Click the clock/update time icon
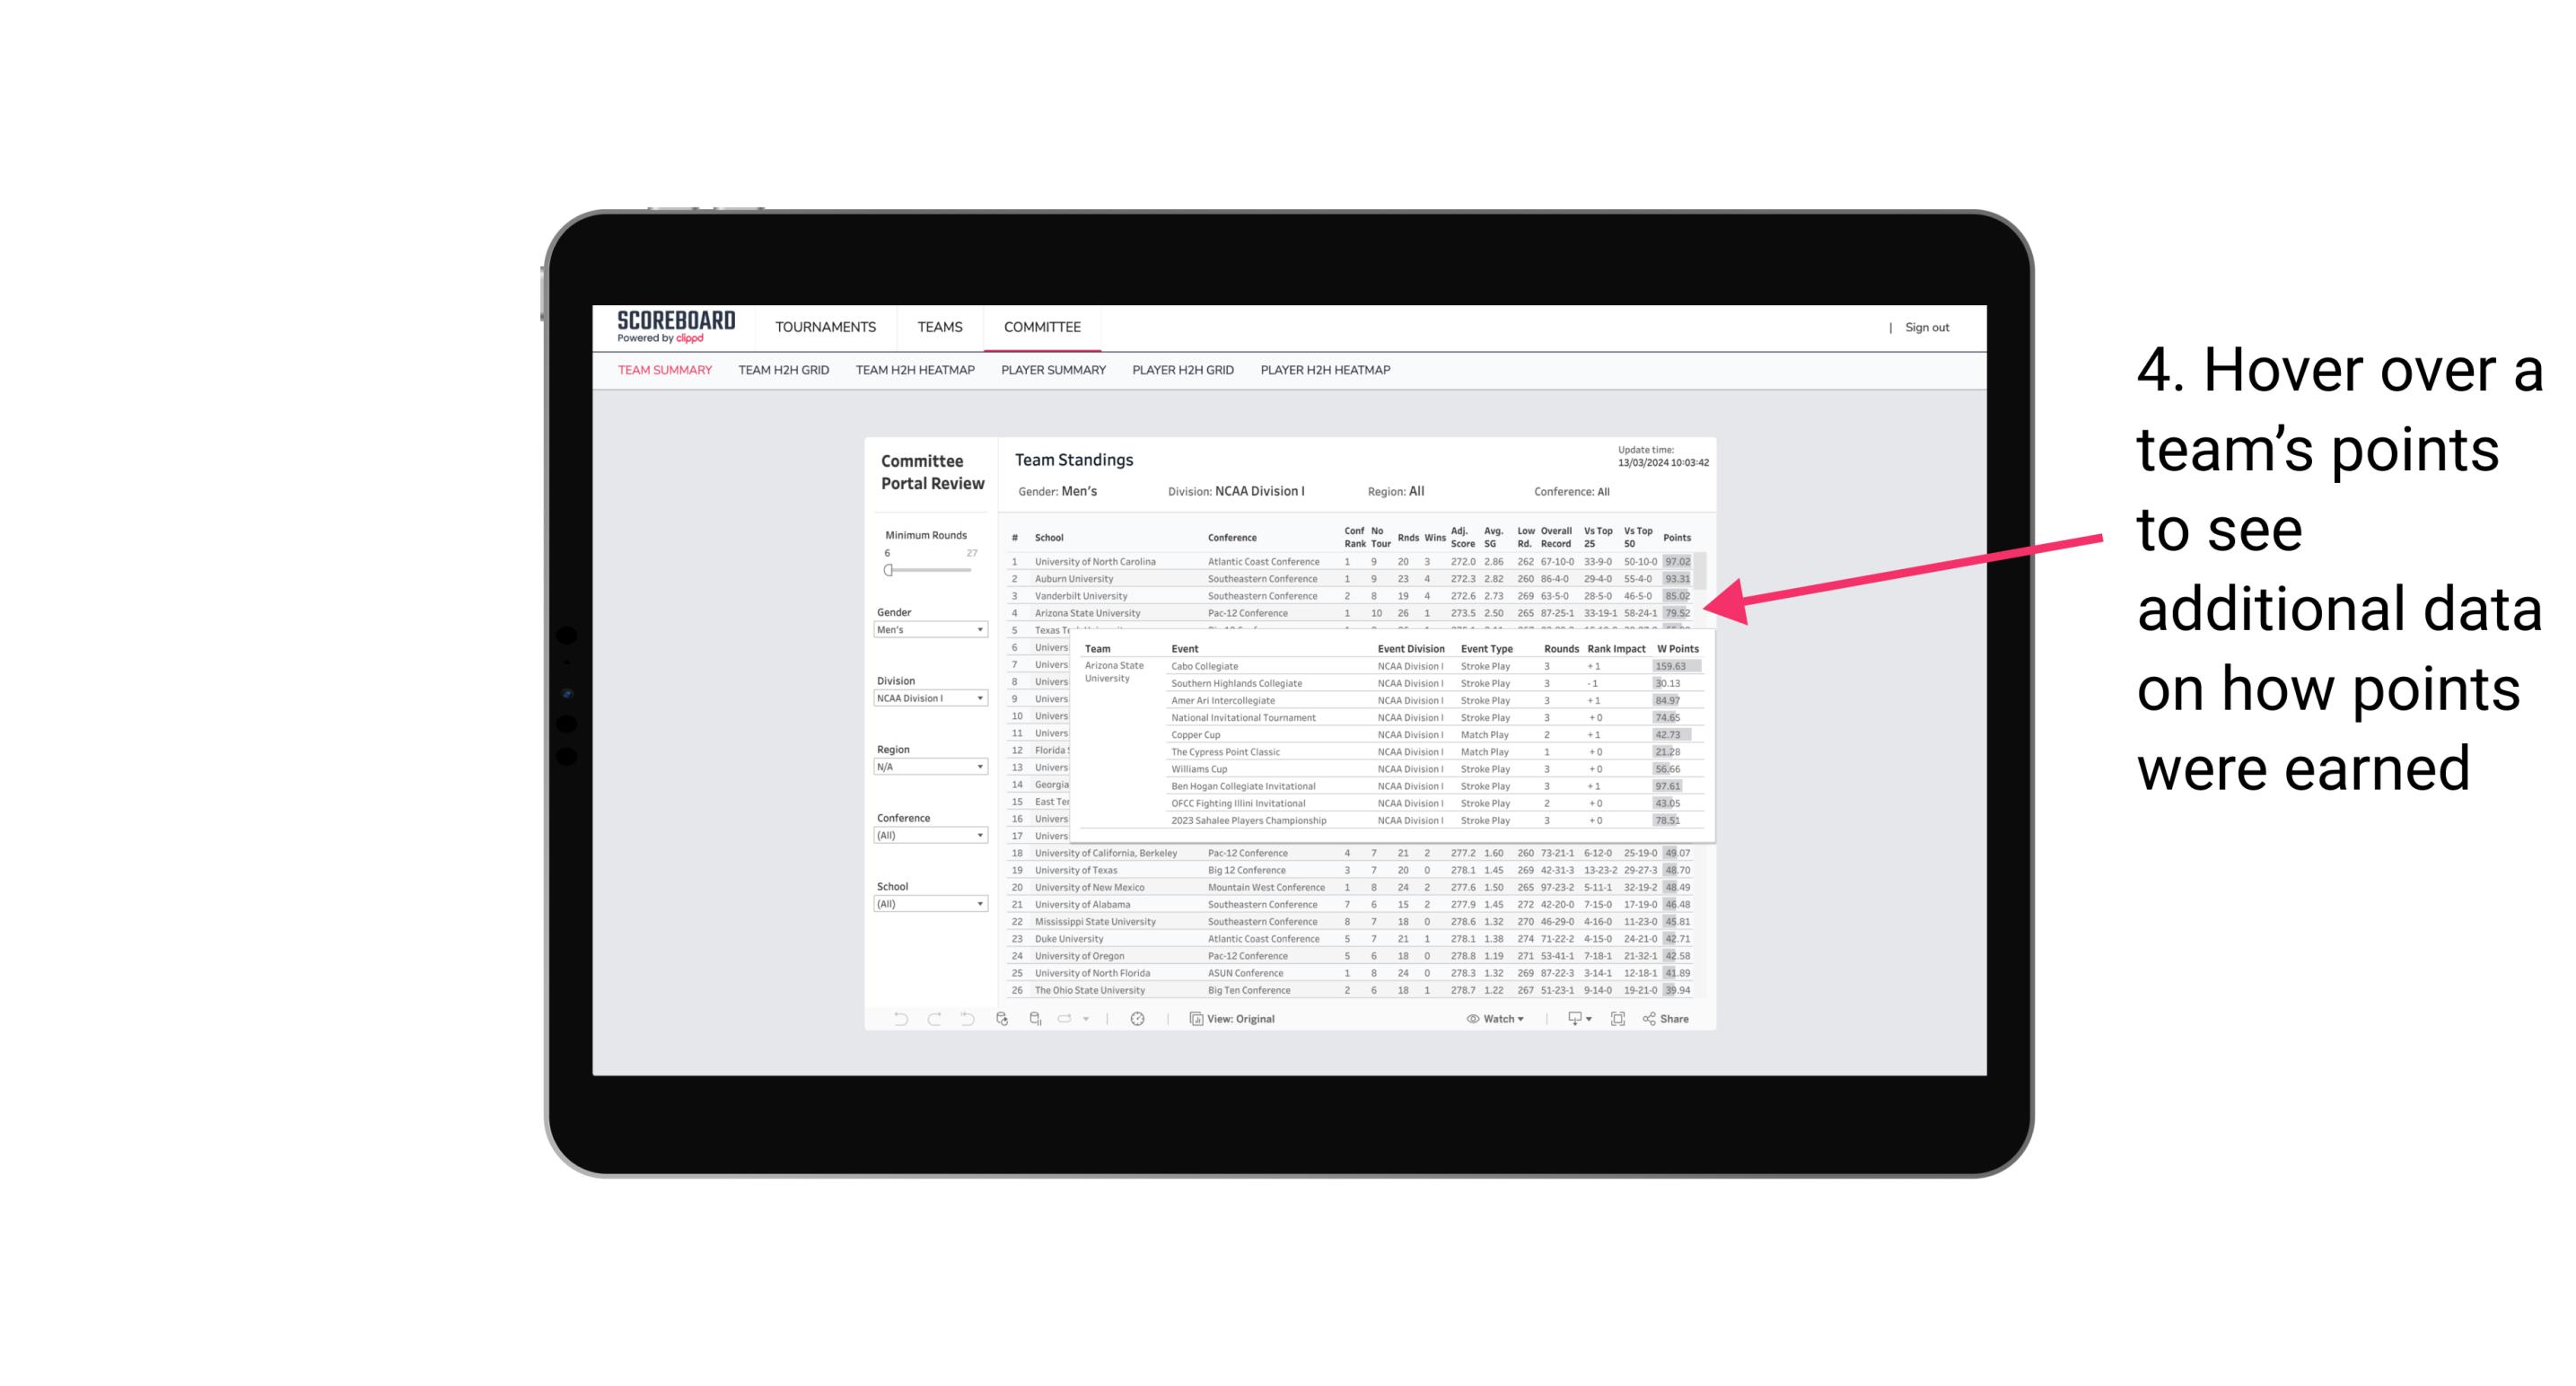This screenshot has width=2576, height=1386. 1136,1017
